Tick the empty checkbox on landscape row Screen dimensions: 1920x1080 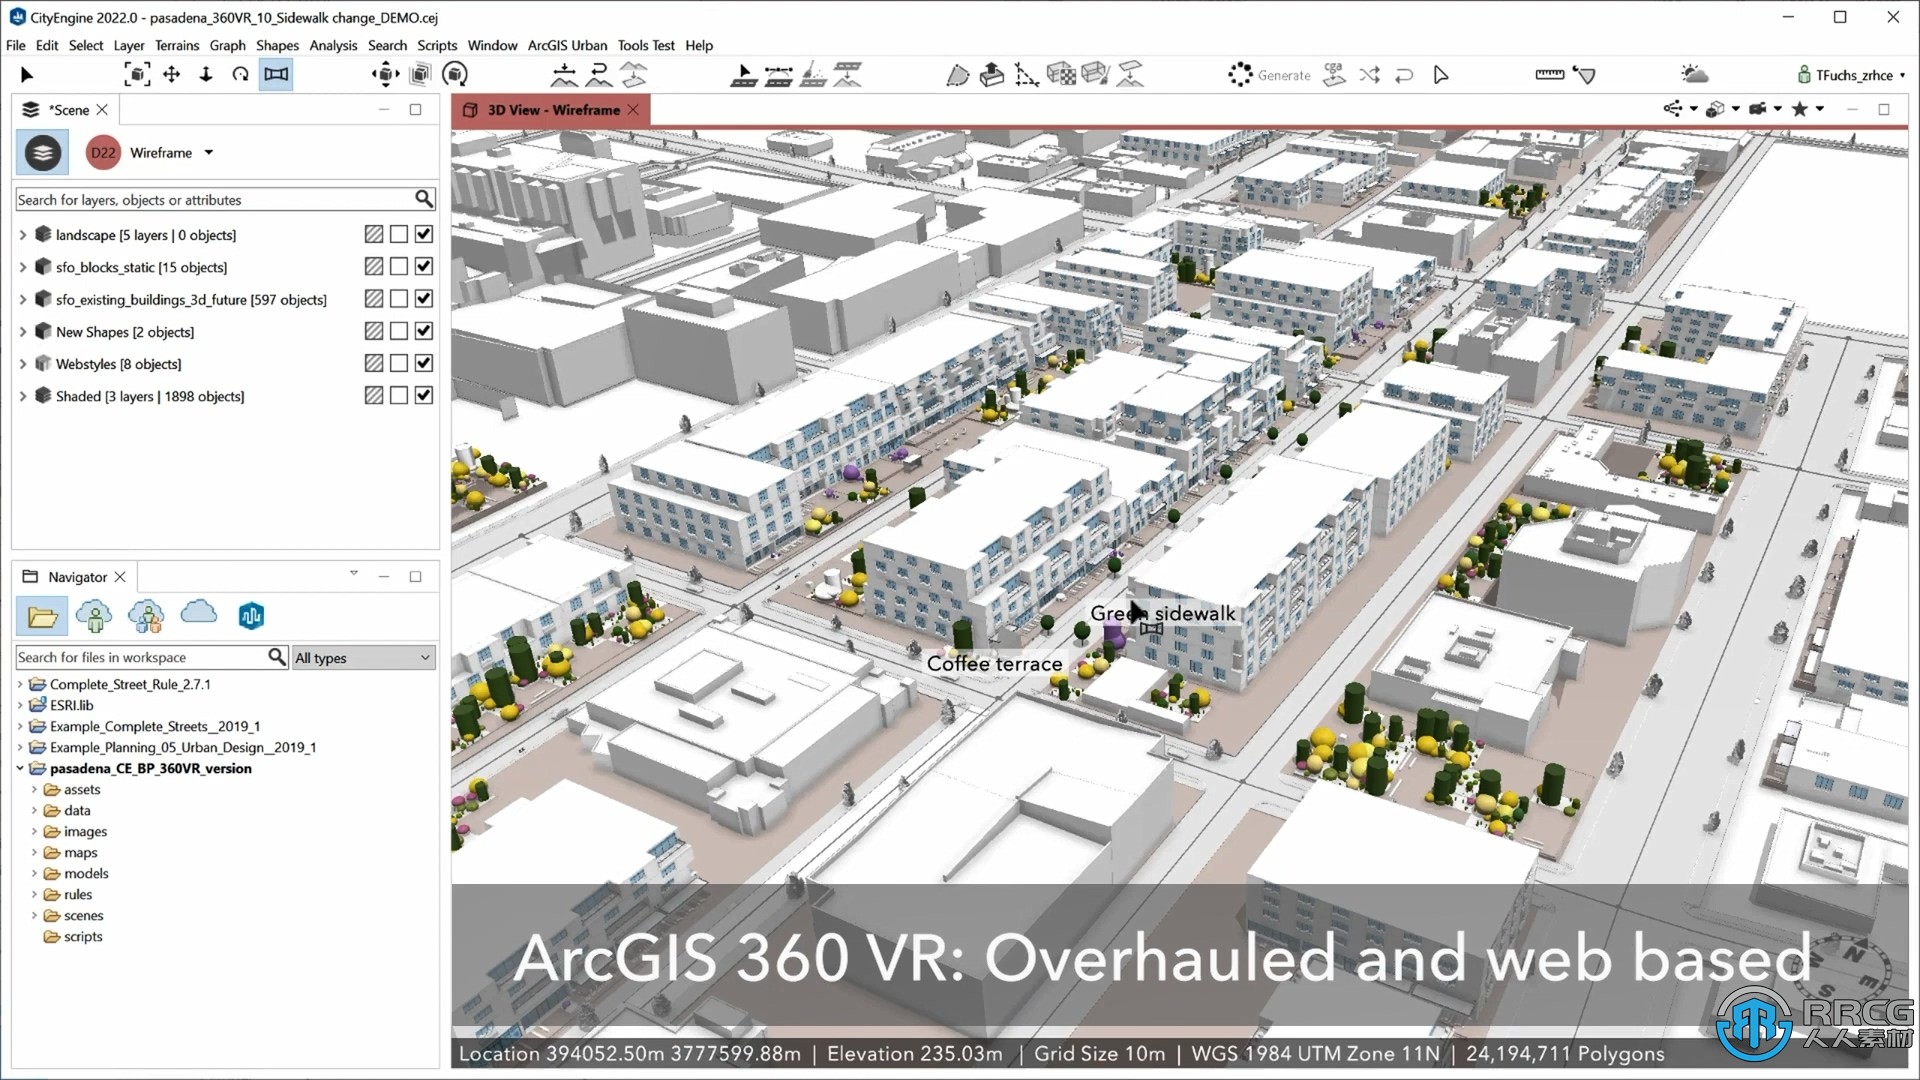(x=399, y=234)
